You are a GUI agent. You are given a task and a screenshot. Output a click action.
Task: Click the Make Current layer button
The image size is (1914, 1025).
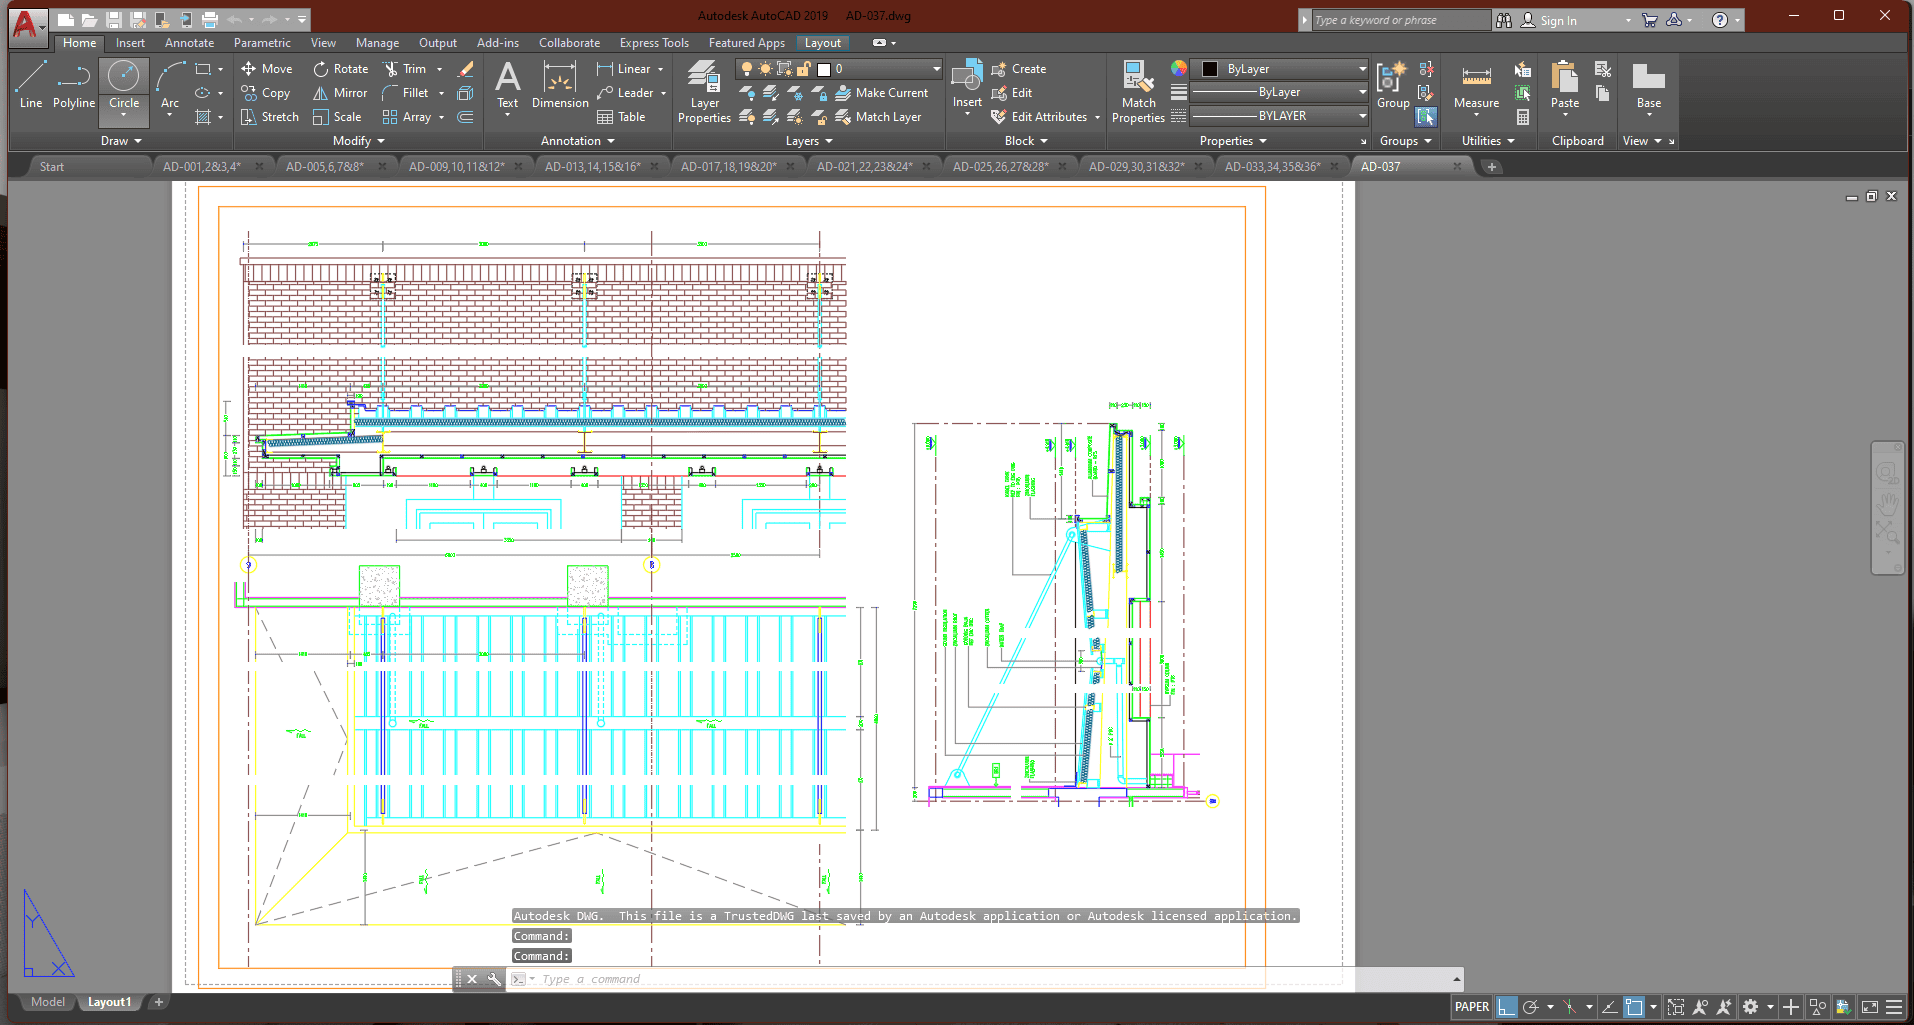881,93
